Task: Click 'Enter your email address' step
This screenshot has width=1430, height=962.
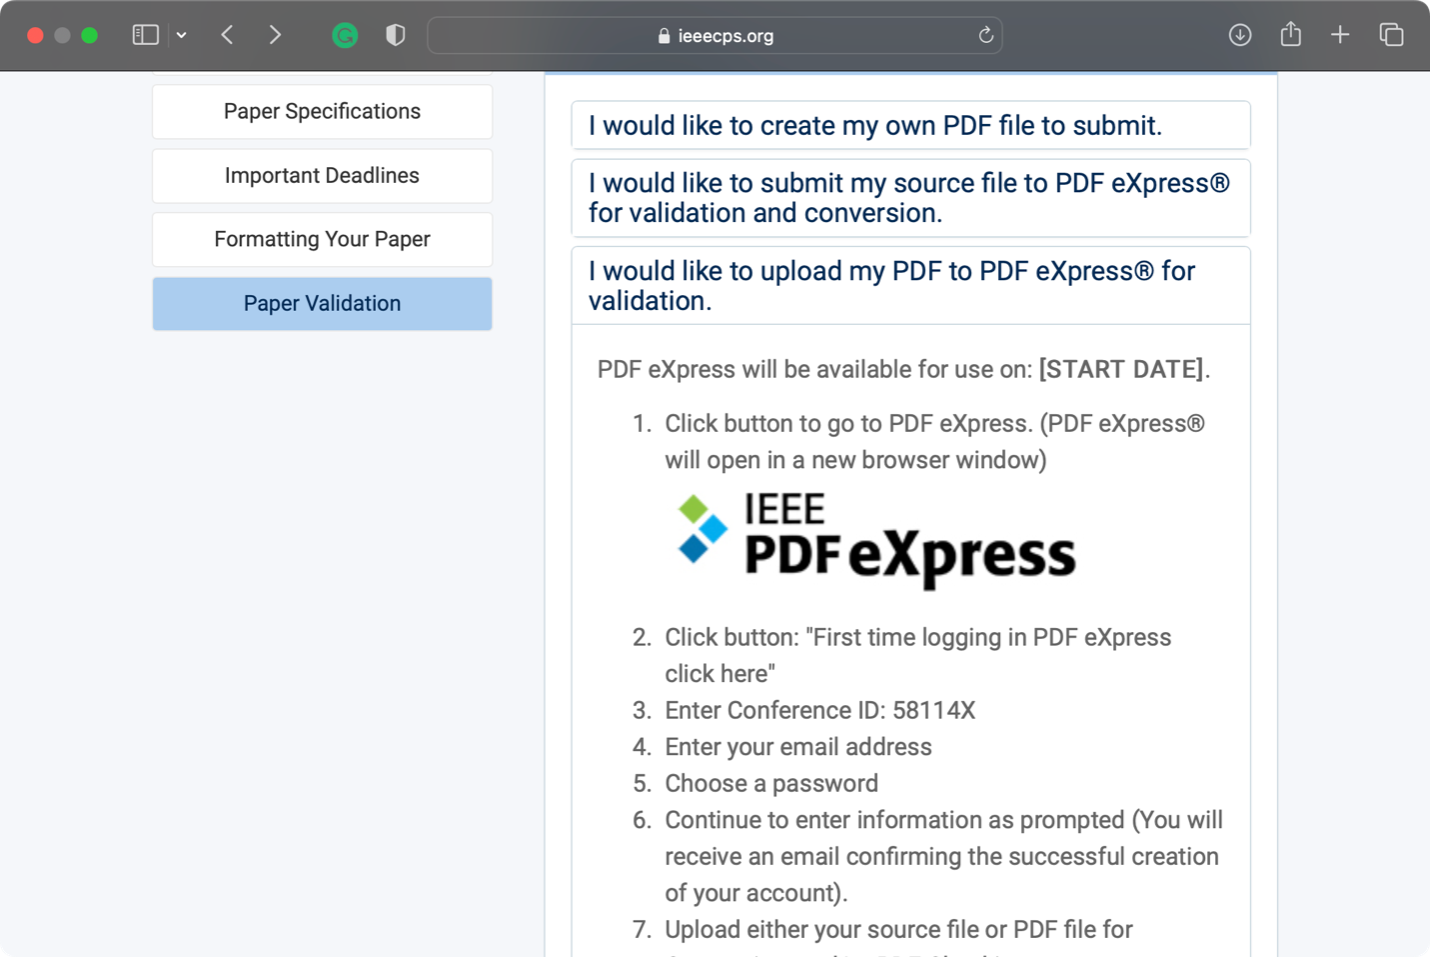Action: pyautogui.click(x=798, y=747)
